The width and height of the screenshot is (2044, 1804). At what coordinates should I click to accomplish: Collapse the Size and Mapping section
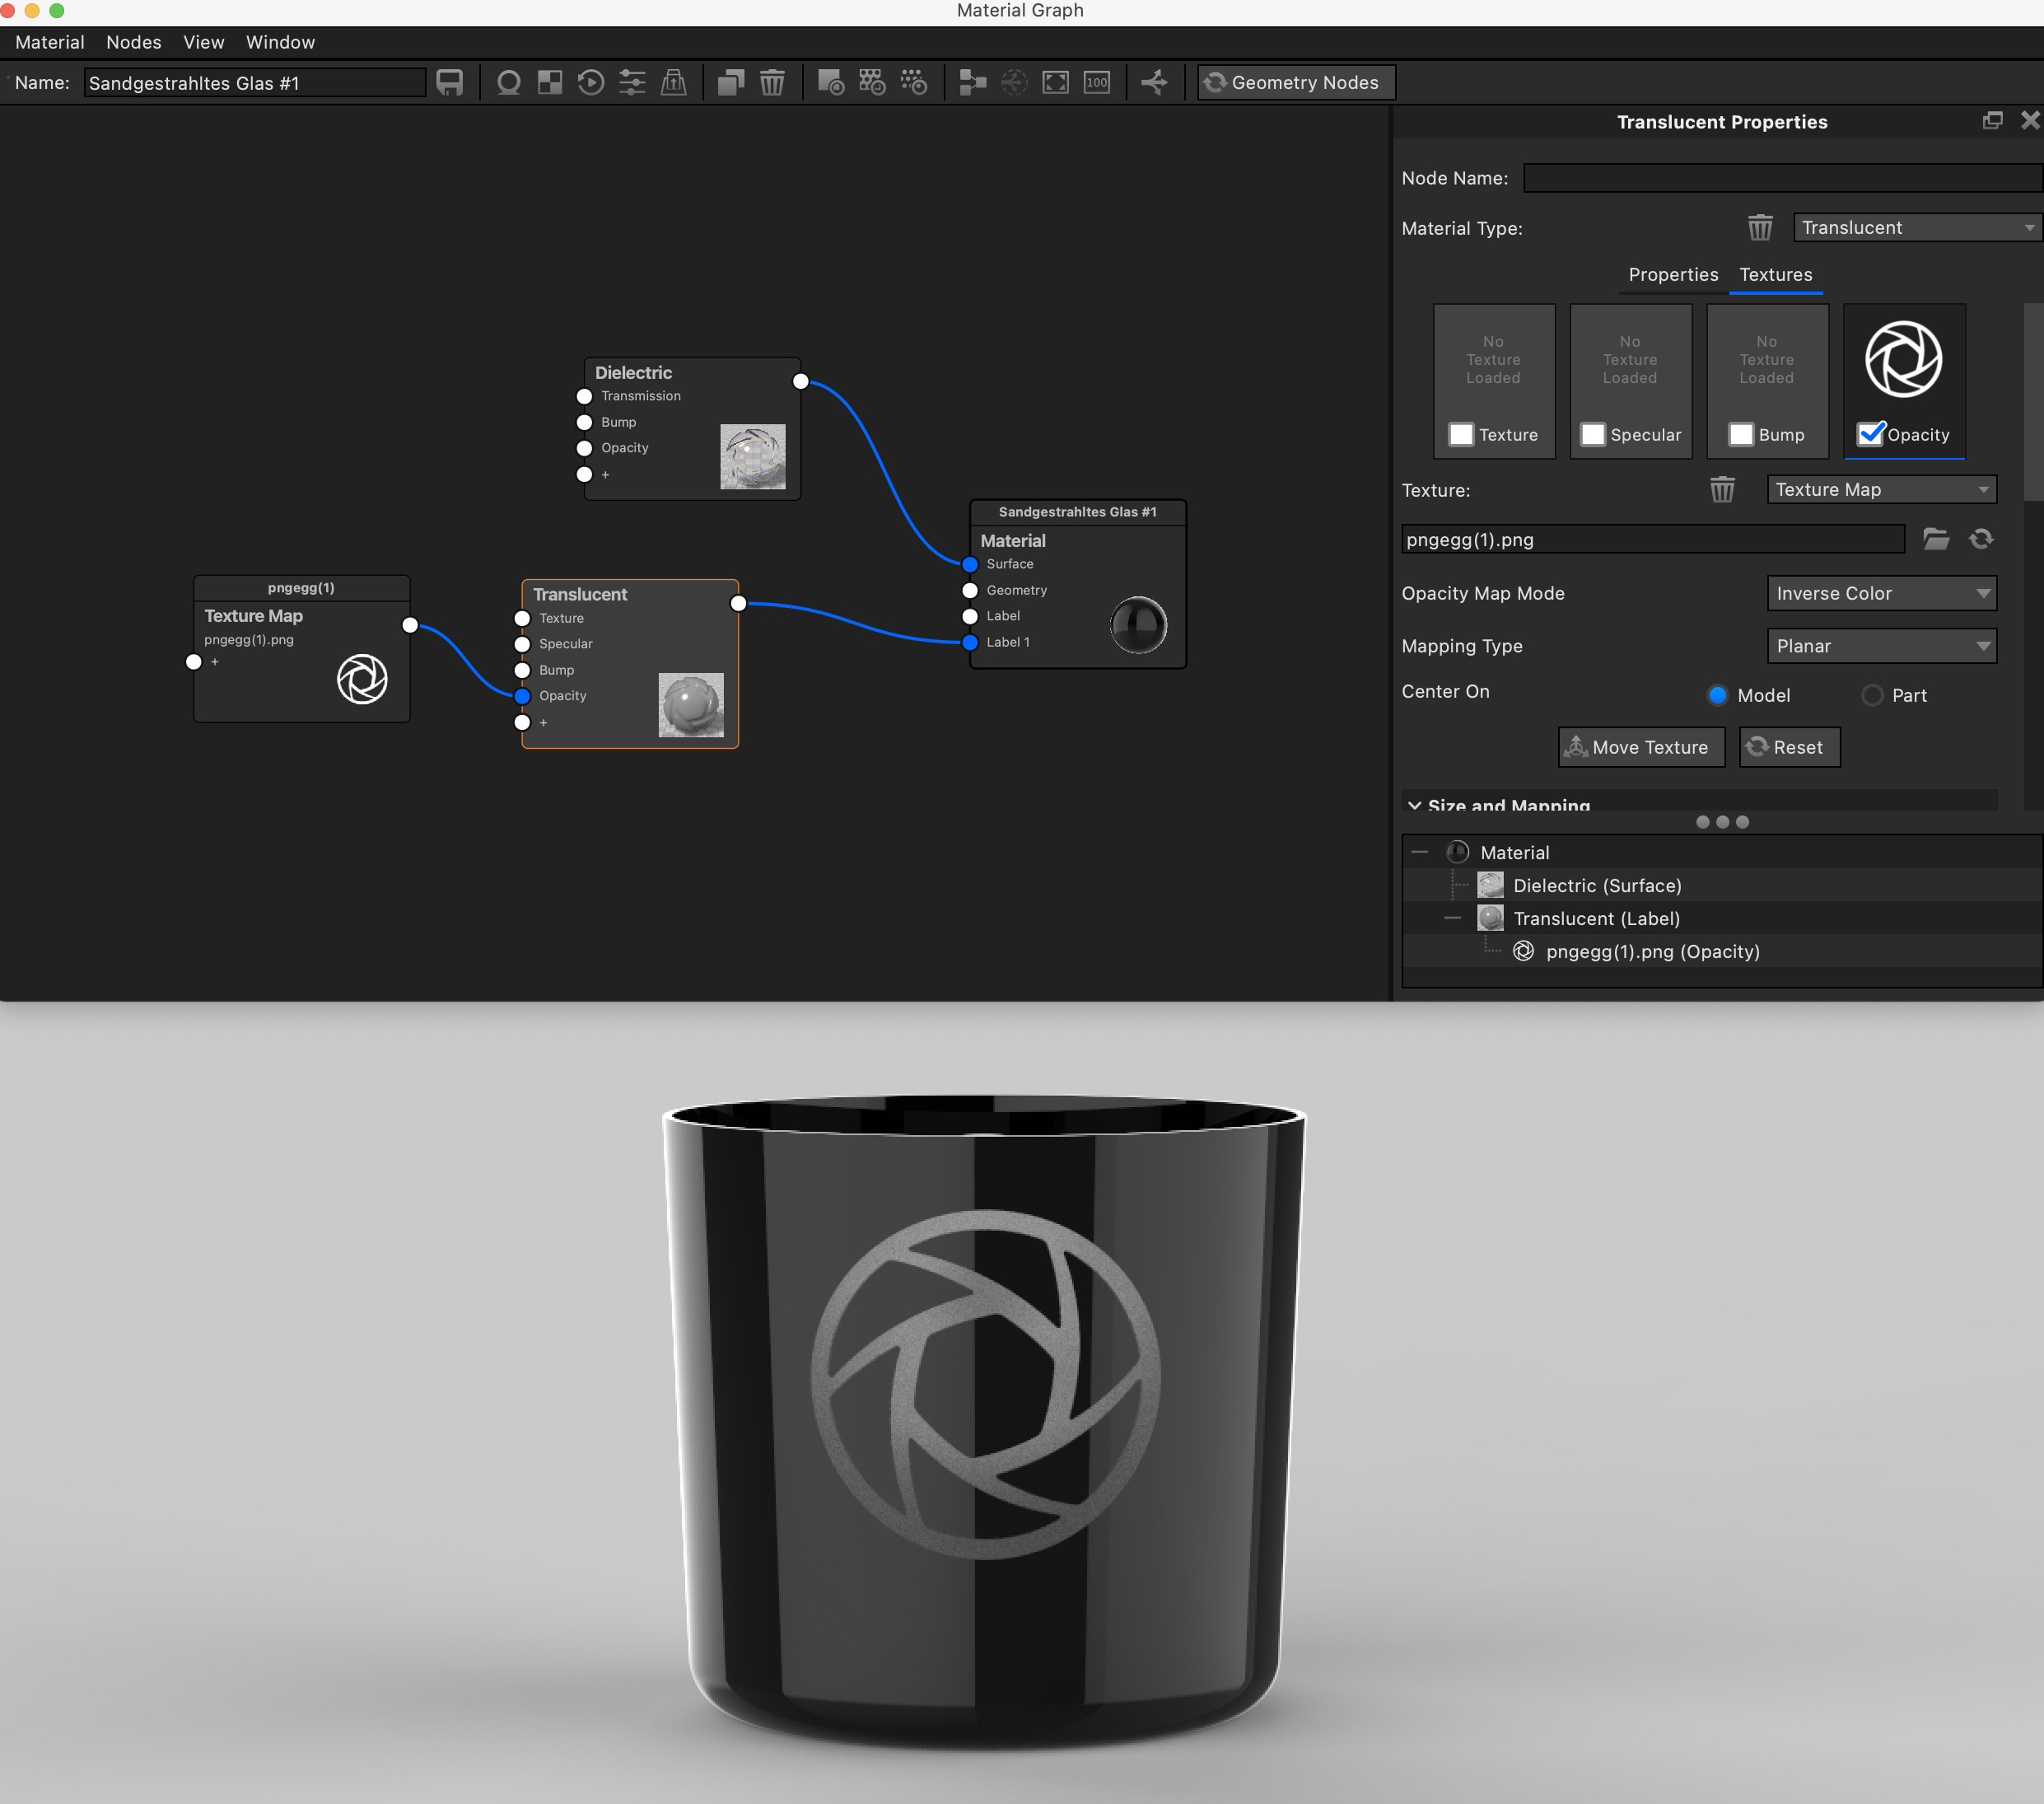[x=1414, y=805]
